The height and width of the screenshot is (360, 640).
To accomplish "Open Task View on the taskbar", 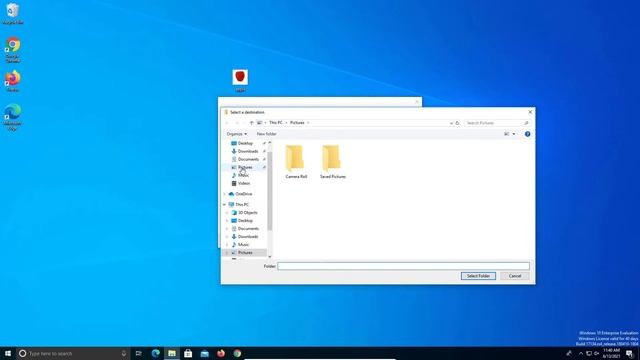I will click(x=139, y=353).
